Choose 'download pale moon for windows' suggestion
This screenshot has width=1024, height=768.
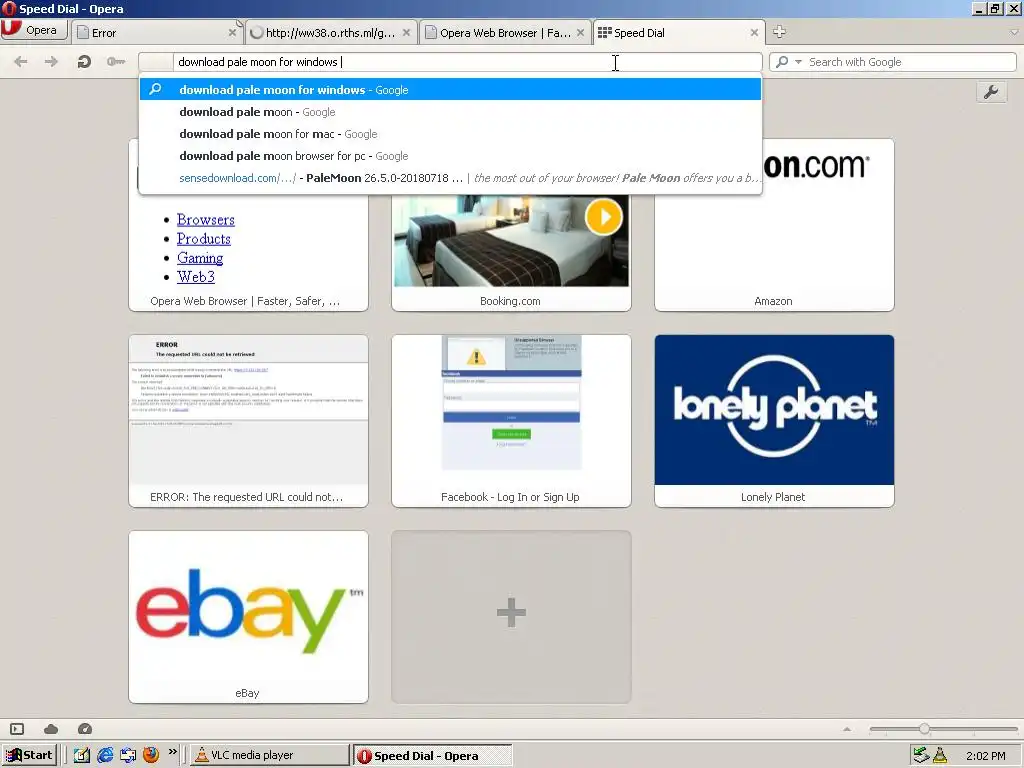pos(450,90)
